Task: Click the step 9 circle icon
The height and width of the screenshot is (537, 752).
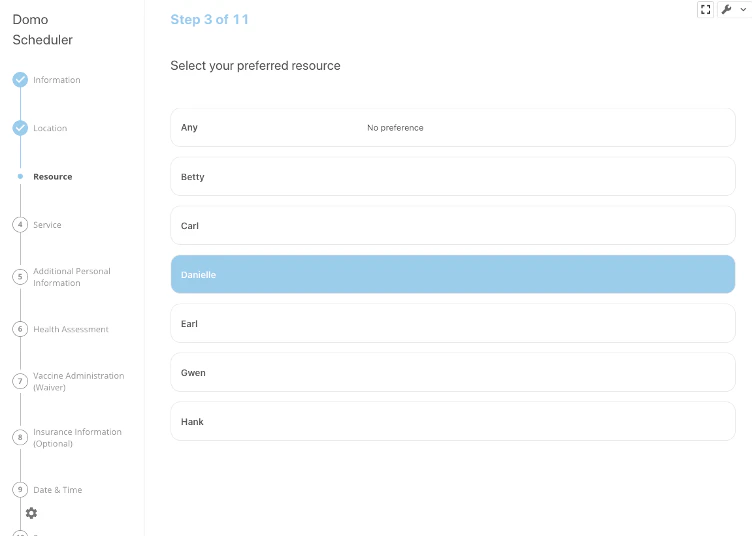Action: coord(20,490)
